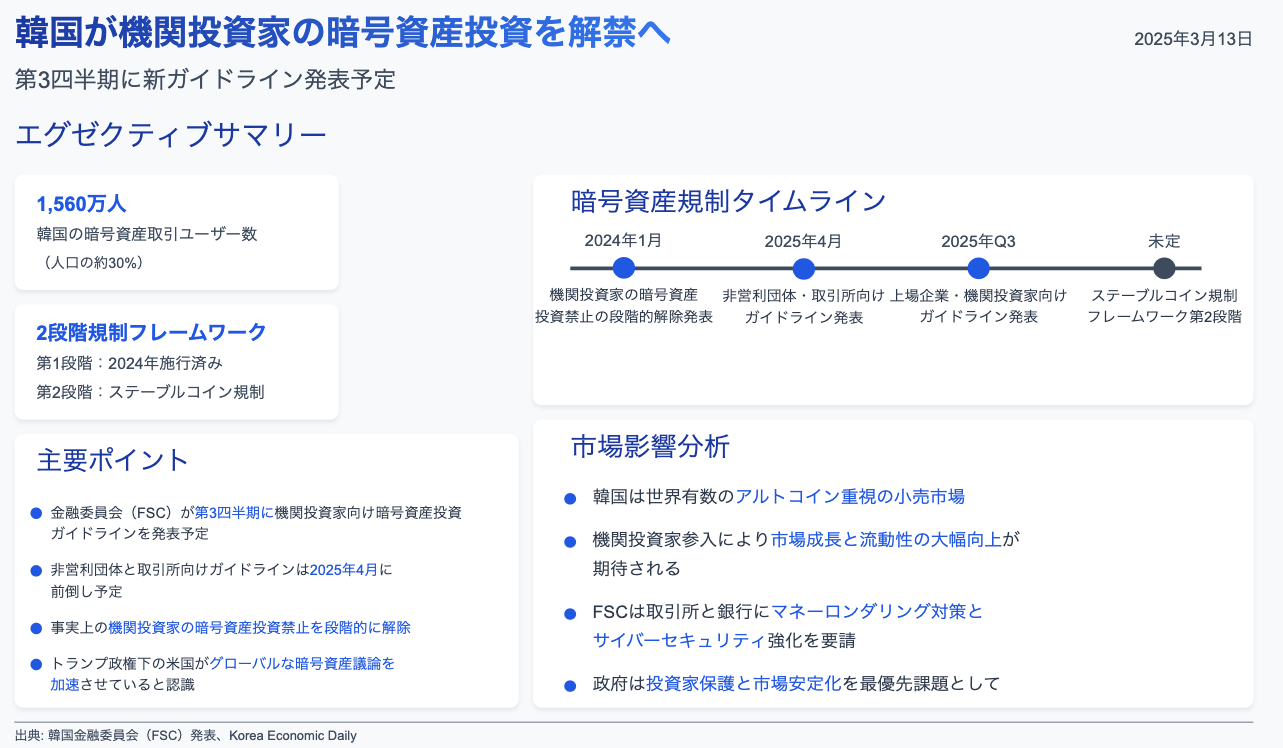Click ステーブルコイン規制 フレームワーク第2段階 timeline label

[x=1164, y=306]
